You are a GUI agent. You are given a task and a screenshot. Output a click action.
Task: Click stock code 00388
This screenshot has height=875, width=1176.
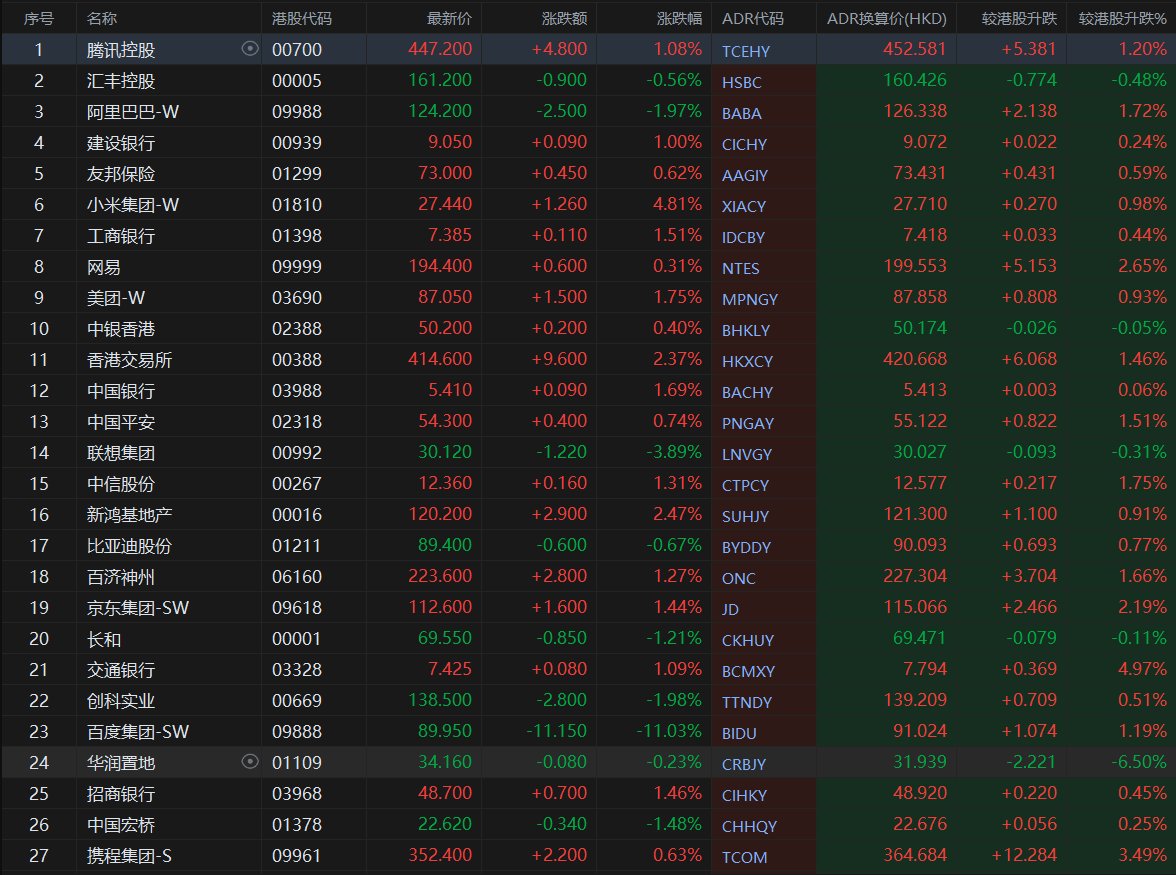297,360
